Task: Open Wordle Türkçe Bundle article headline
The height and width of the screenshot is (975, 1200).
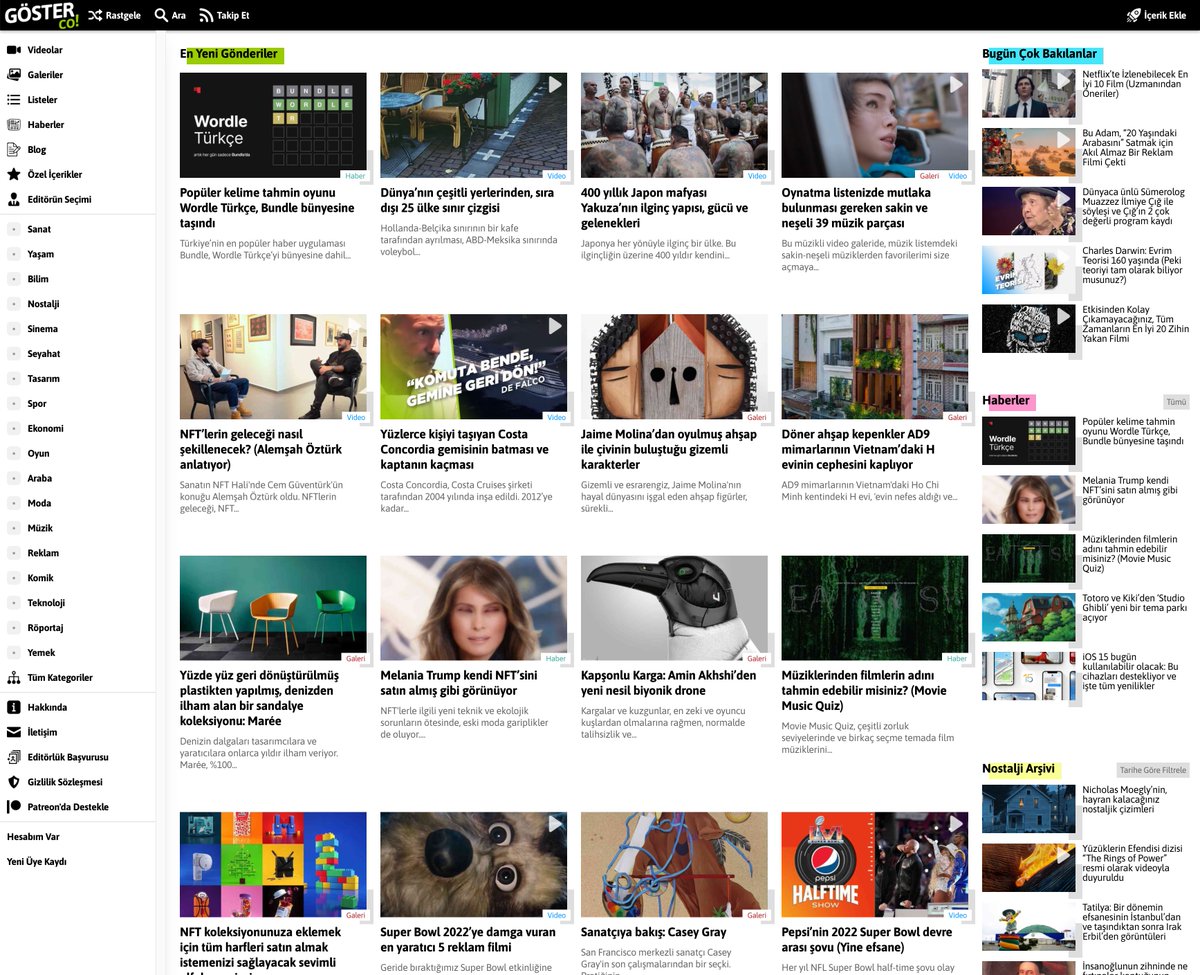Action: coord(267,208)
